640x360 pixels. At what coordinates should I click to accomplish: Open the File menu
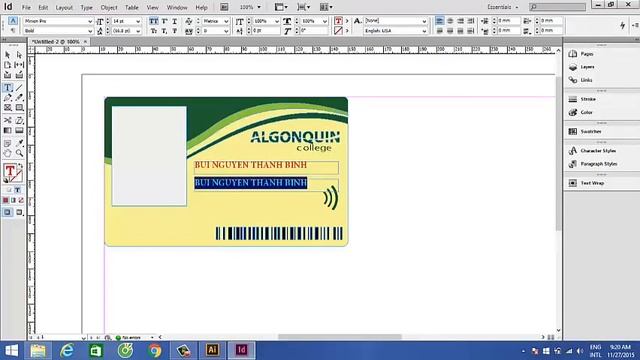26,8
